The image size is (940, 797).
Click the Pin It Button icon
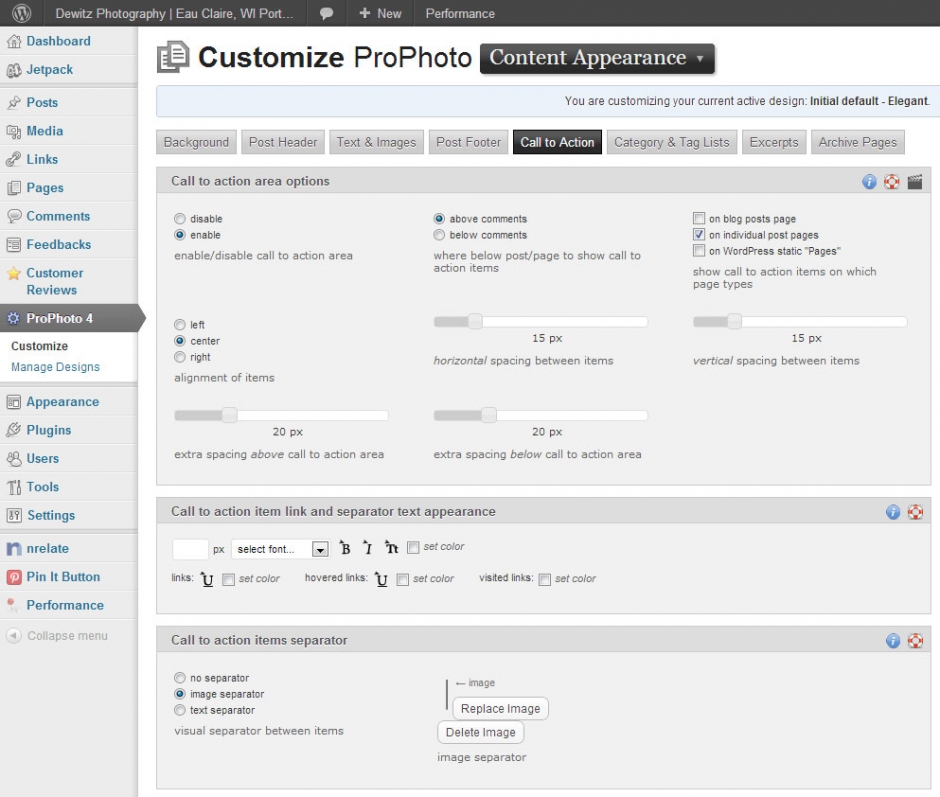pos(14,577)
